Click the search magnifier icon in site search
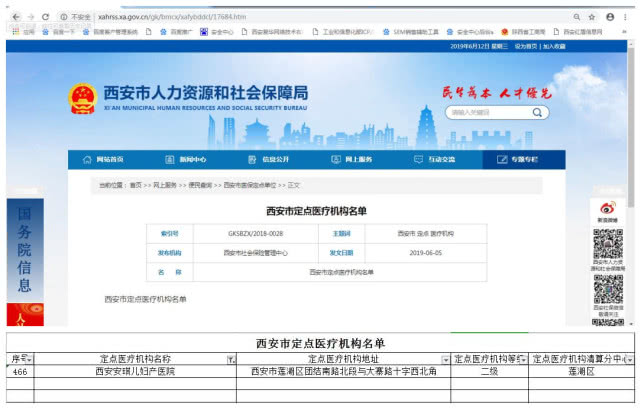The image size is (641, 409). [538, 112]
